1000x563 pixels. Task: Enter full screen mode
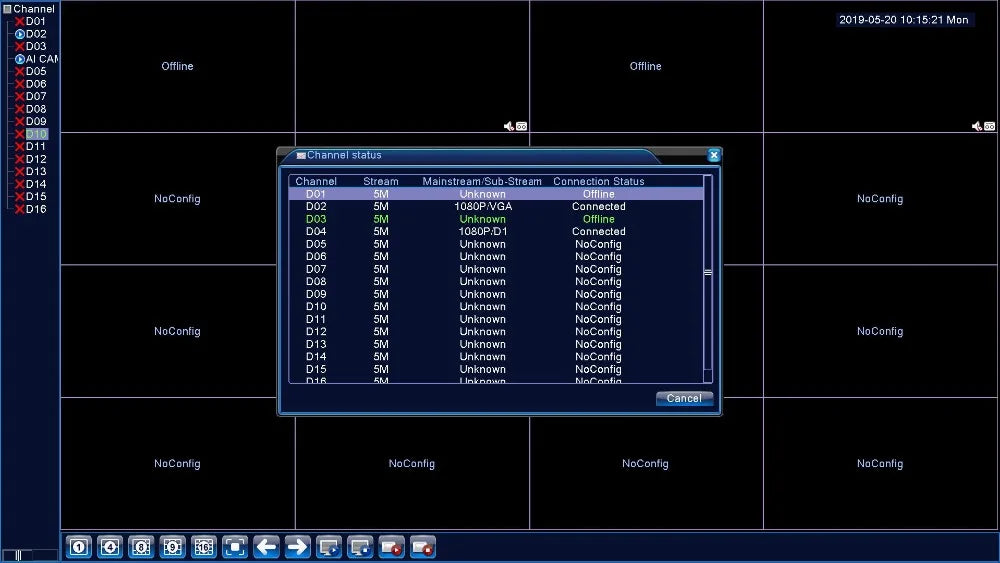pyautogui.click(x=235, y=547)
